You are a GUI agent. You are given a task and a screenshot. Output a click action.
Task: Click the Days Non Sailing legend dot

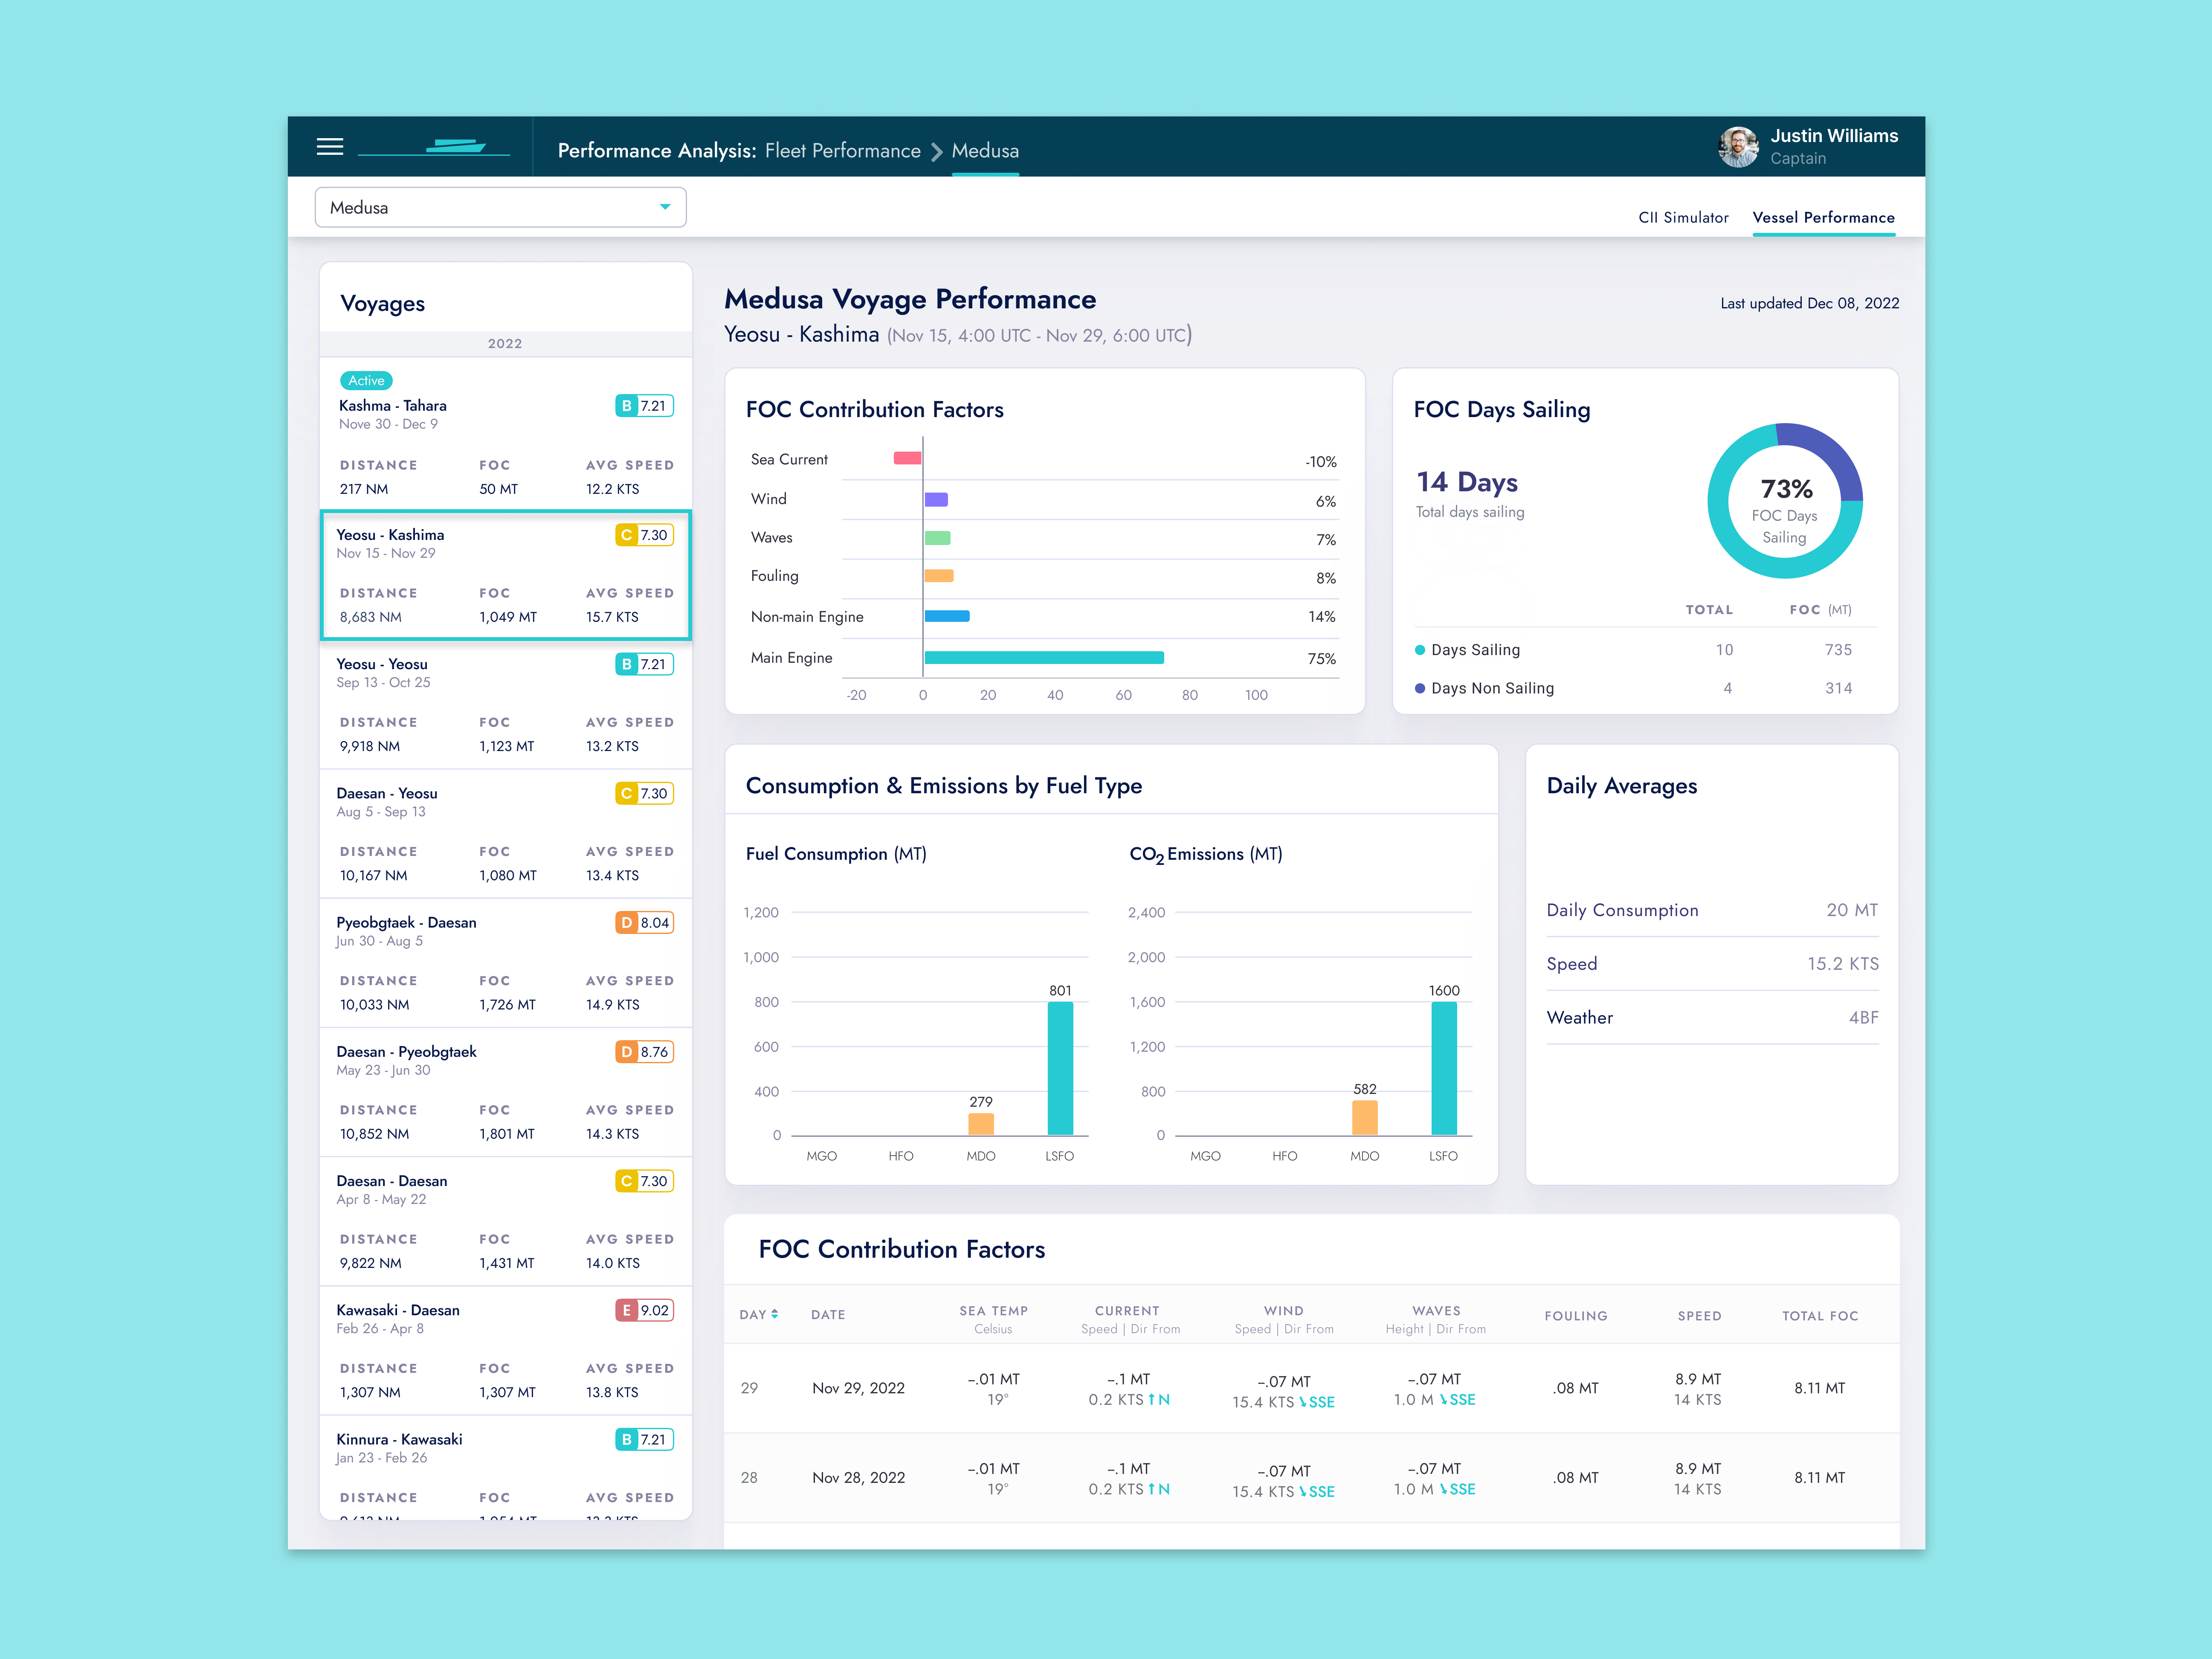pyautogui.click(x=1420, y=688)
